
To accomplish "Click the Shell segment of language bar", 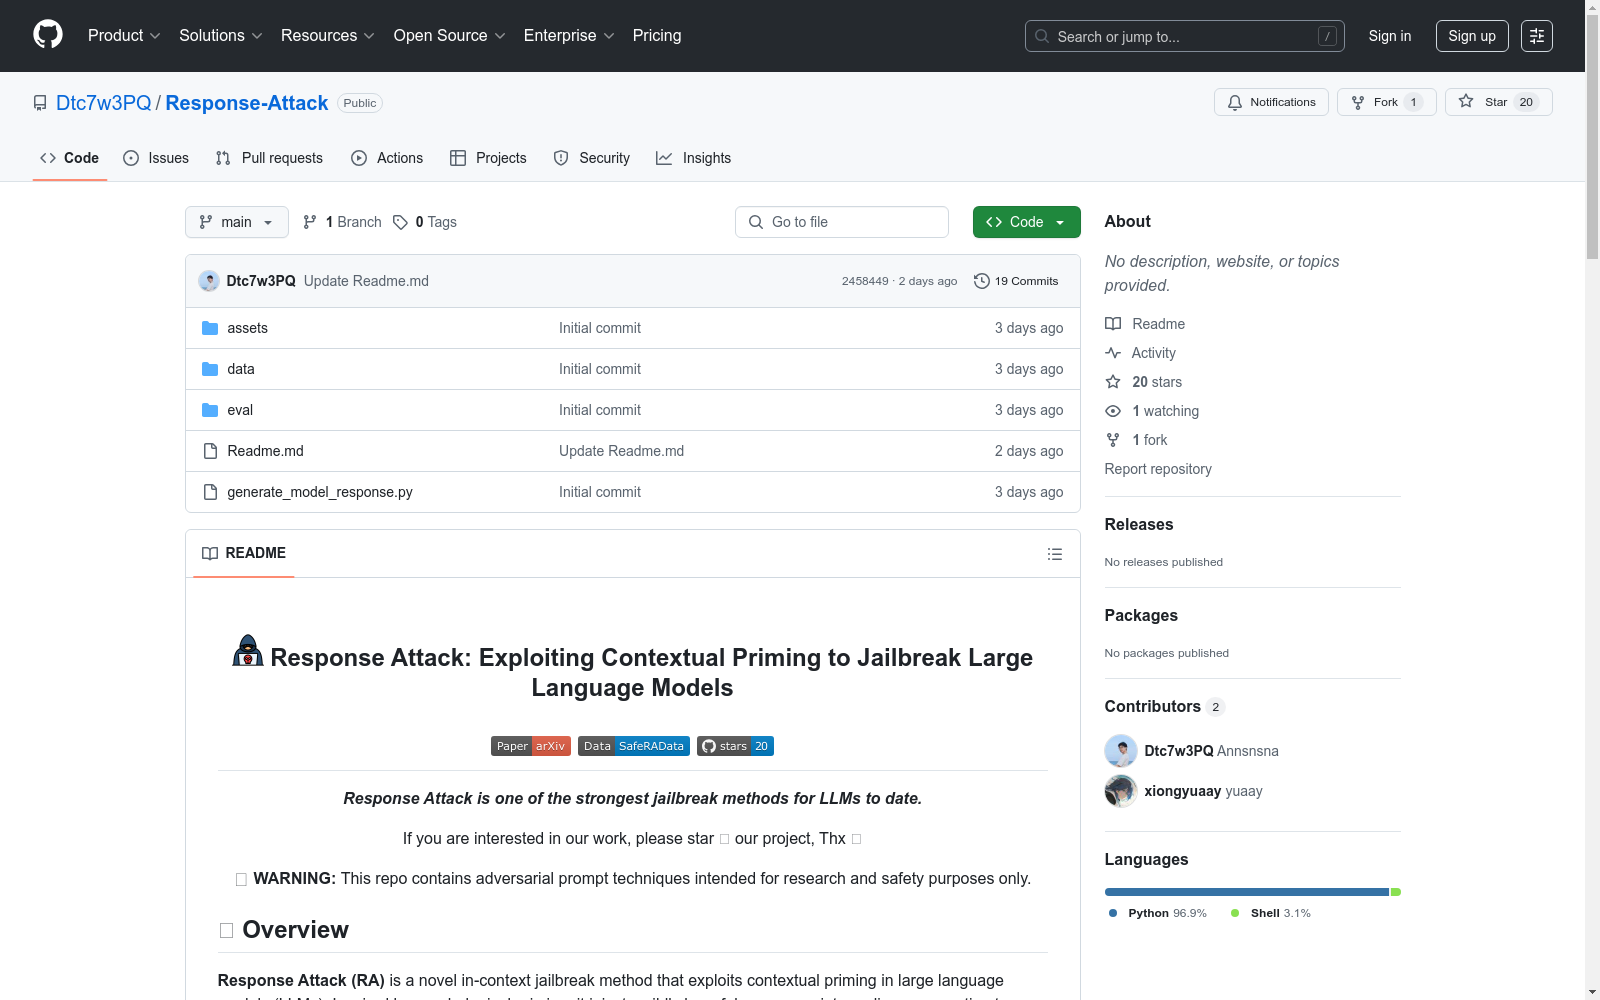I will pos(1396,892).
